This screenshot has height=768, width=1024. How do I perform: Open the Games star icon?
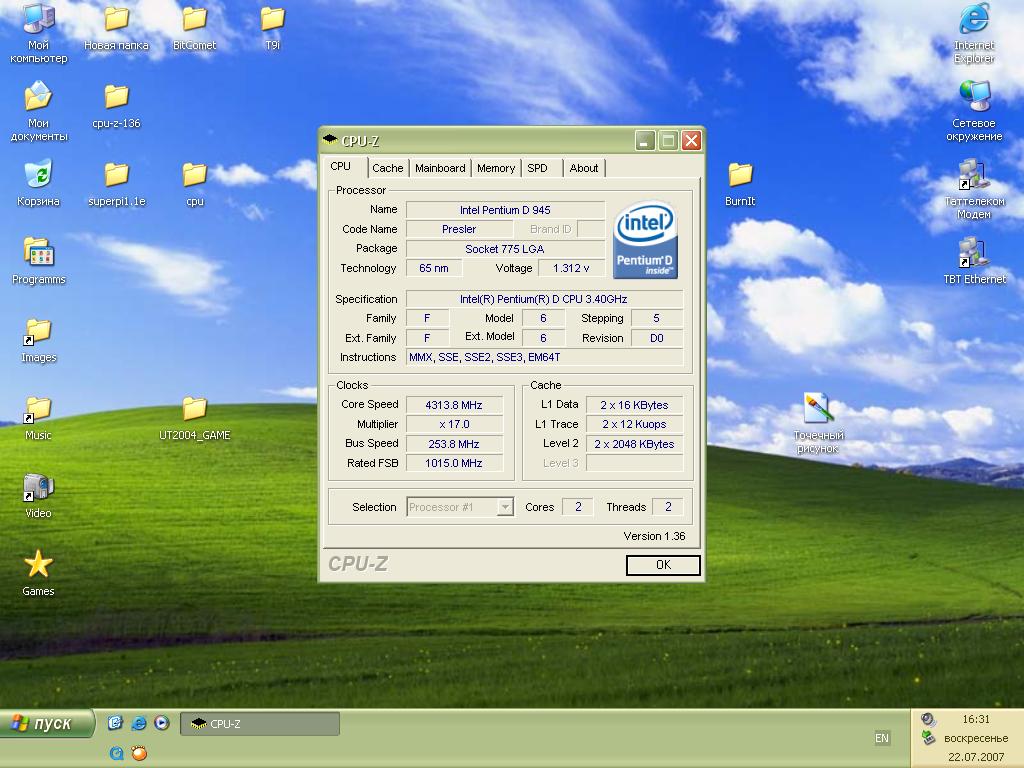point(39,573)
